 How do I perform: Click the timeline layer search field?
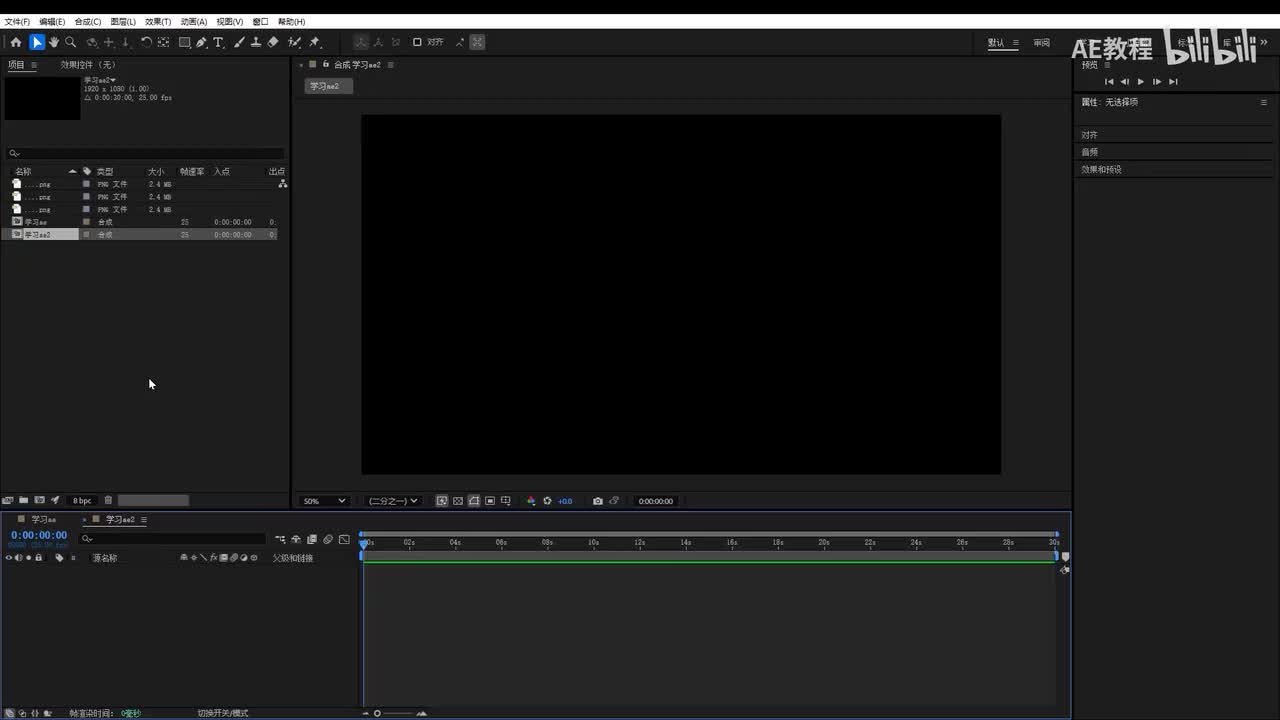click(173, 539)
